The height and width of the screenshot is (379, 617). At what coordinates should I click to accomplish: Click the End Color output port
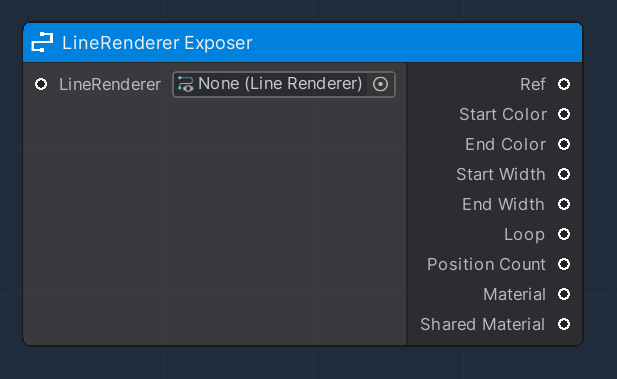tap(564, 144)
